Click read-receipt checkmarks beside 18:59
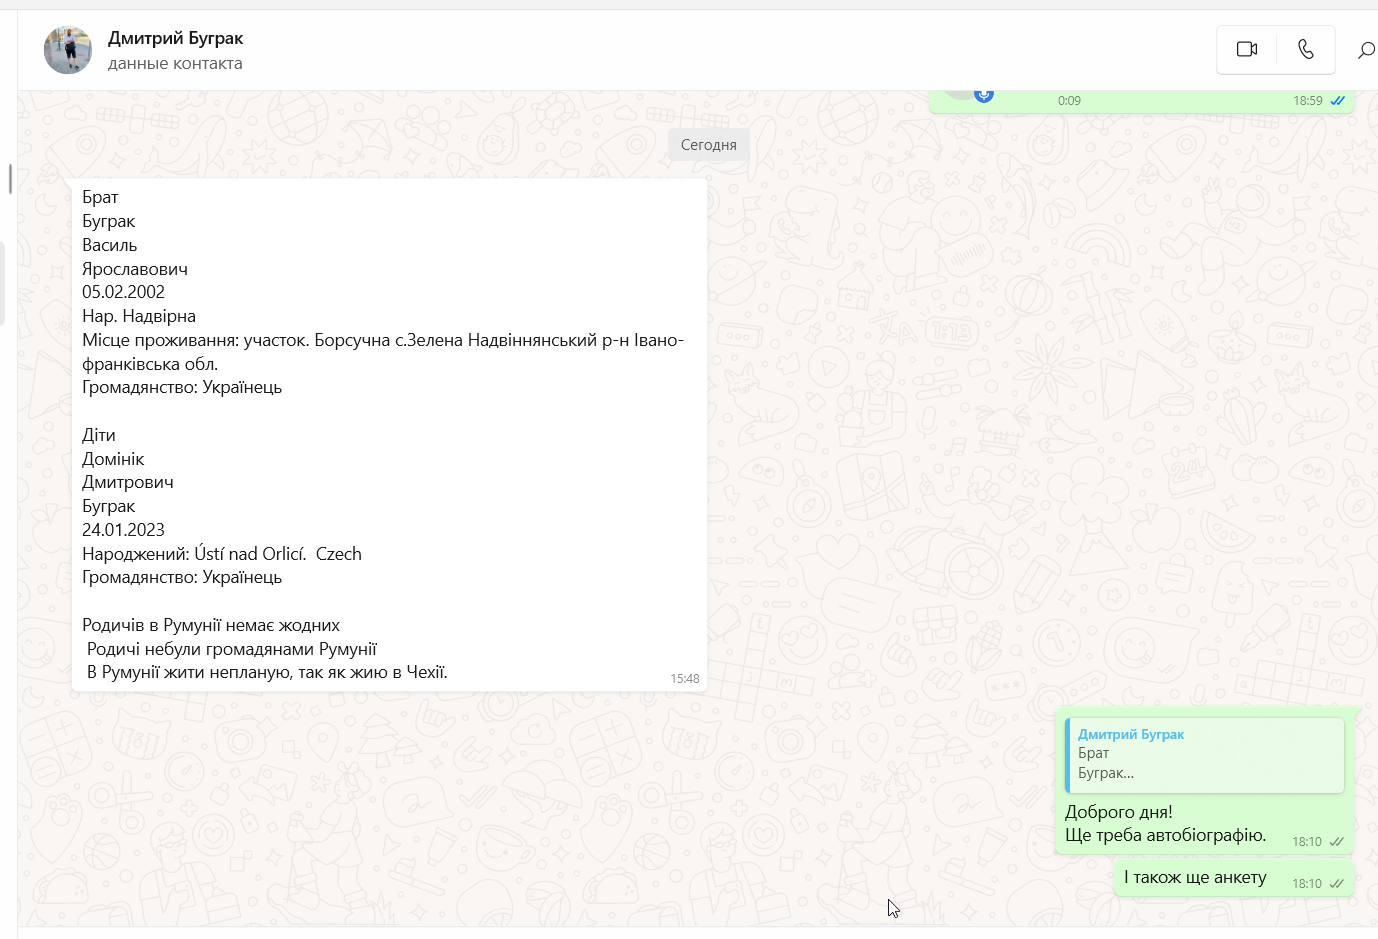1378x939 pixels. (1337, 101)
